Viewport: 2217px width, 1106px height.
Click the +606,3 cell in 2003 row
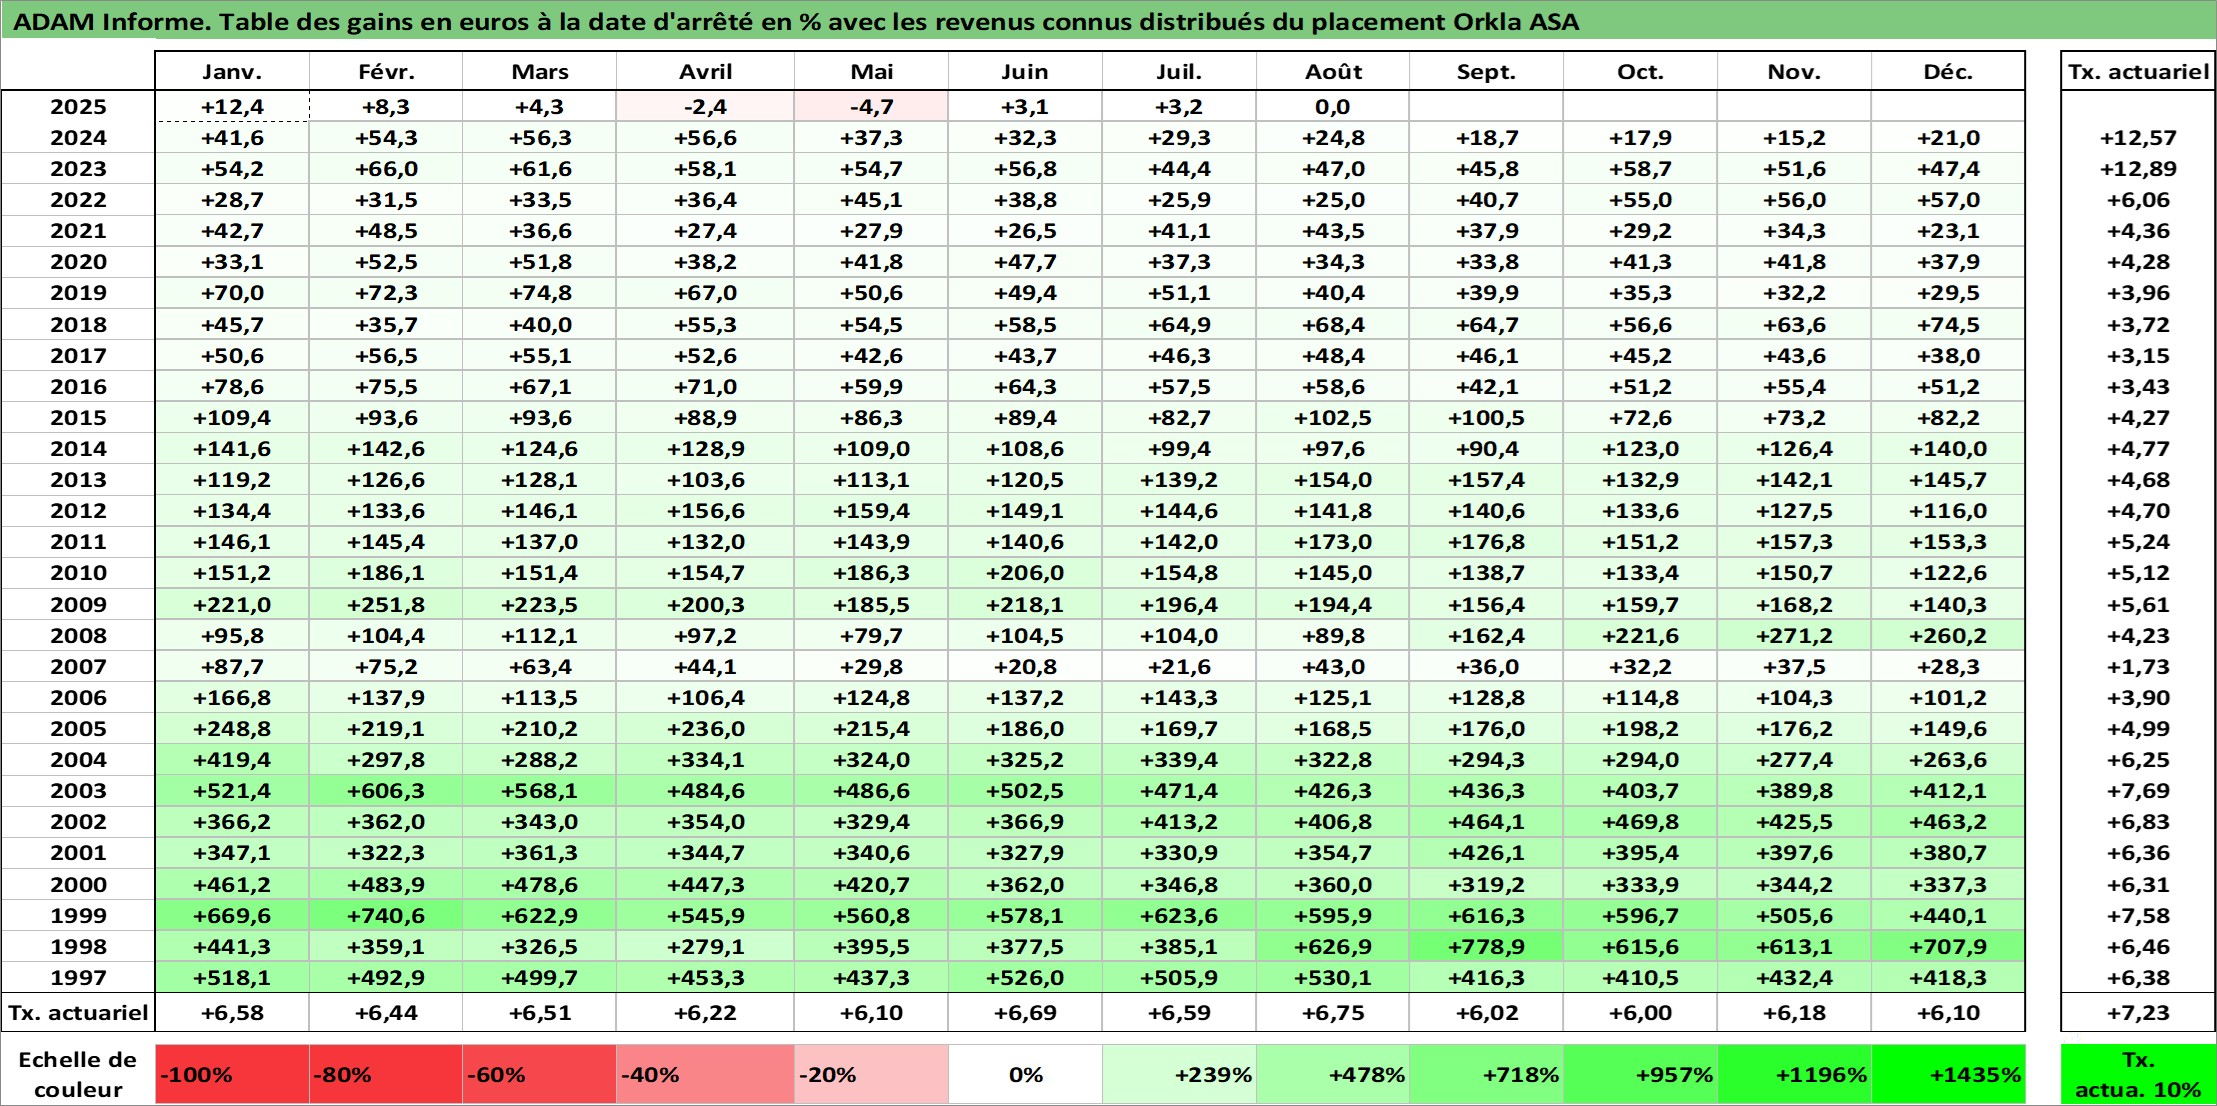(x=386, y=791)
